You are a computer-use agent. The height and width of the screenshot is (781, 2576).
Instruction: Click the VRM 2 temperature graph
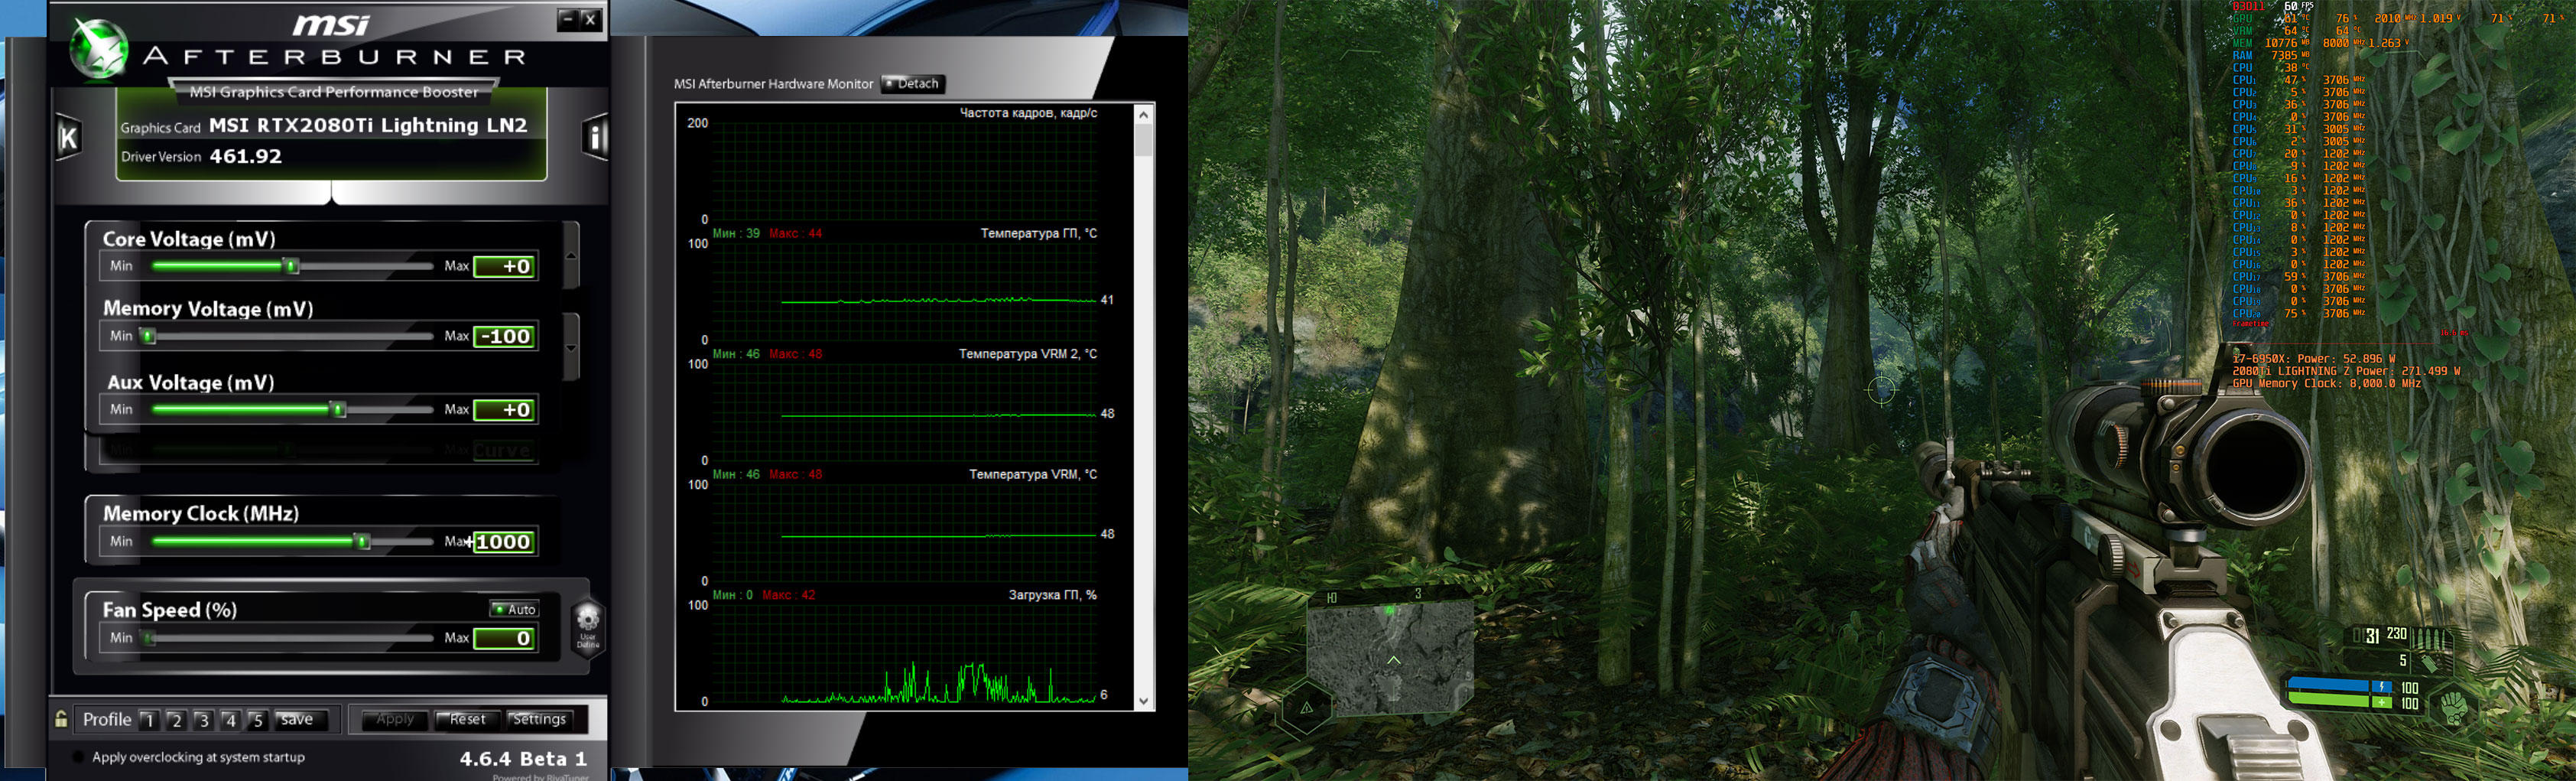[x=905, y=412]
